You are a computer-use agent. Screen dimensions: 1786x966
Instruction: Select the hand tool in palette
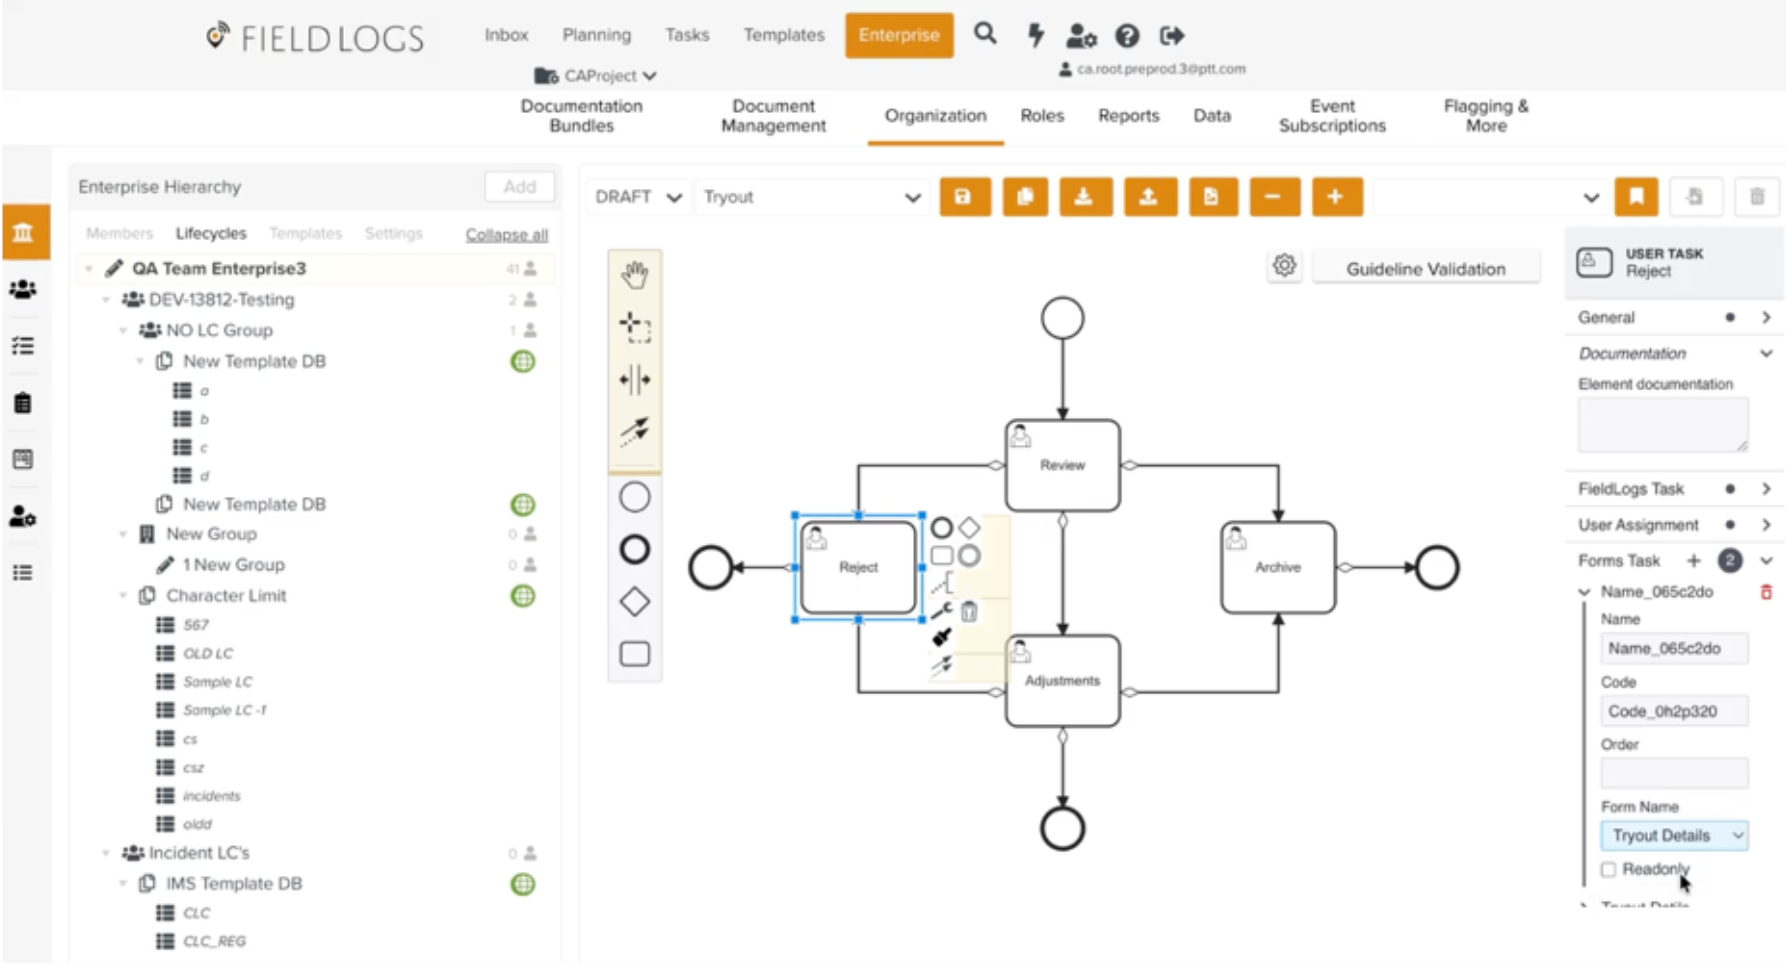[634, 275]
